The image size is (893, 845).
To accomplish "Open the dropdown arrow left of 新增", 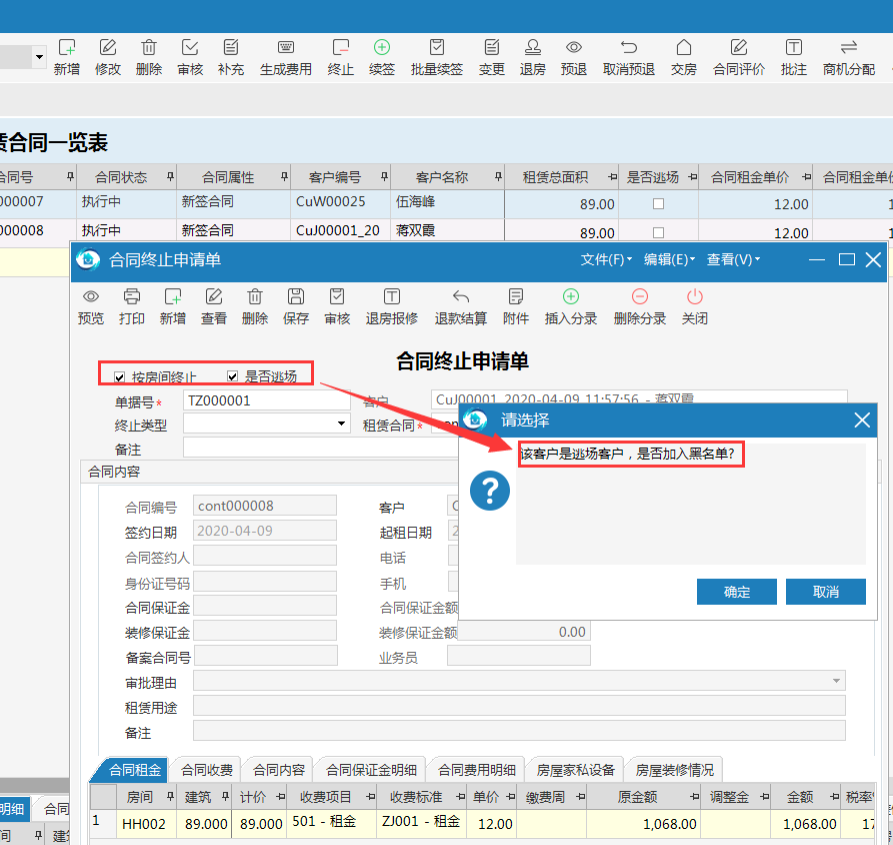I will [39, 57].
